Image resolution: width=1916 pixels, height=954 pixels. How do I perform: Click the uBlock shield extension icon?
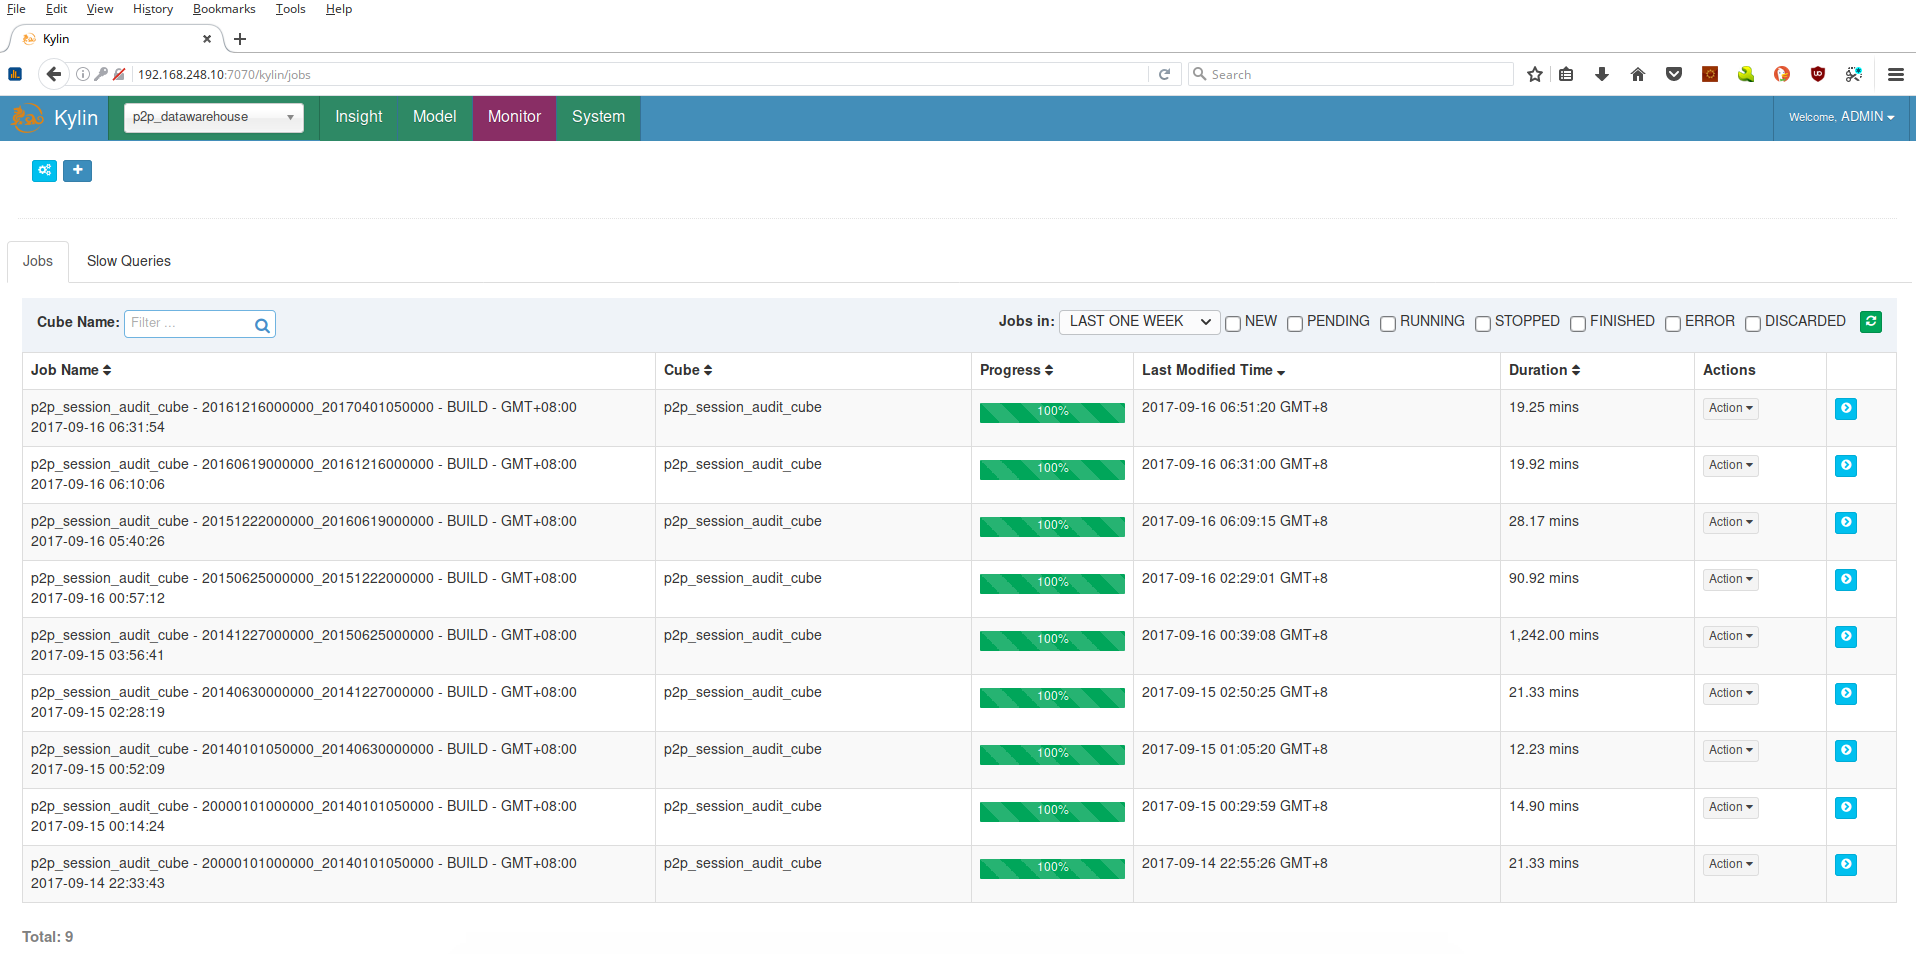(x=1818, y=74)
